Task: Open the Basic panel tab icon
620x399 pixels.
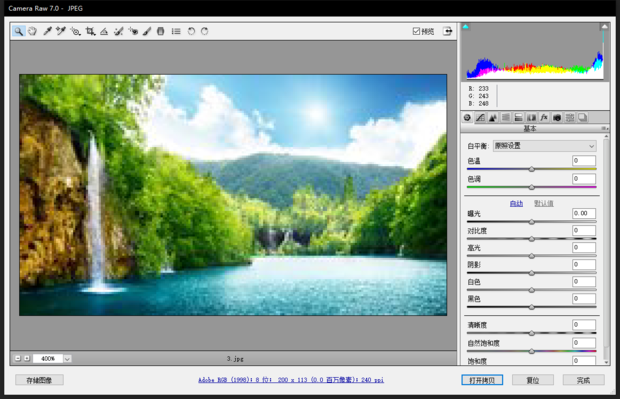Action: coord(467,117)
